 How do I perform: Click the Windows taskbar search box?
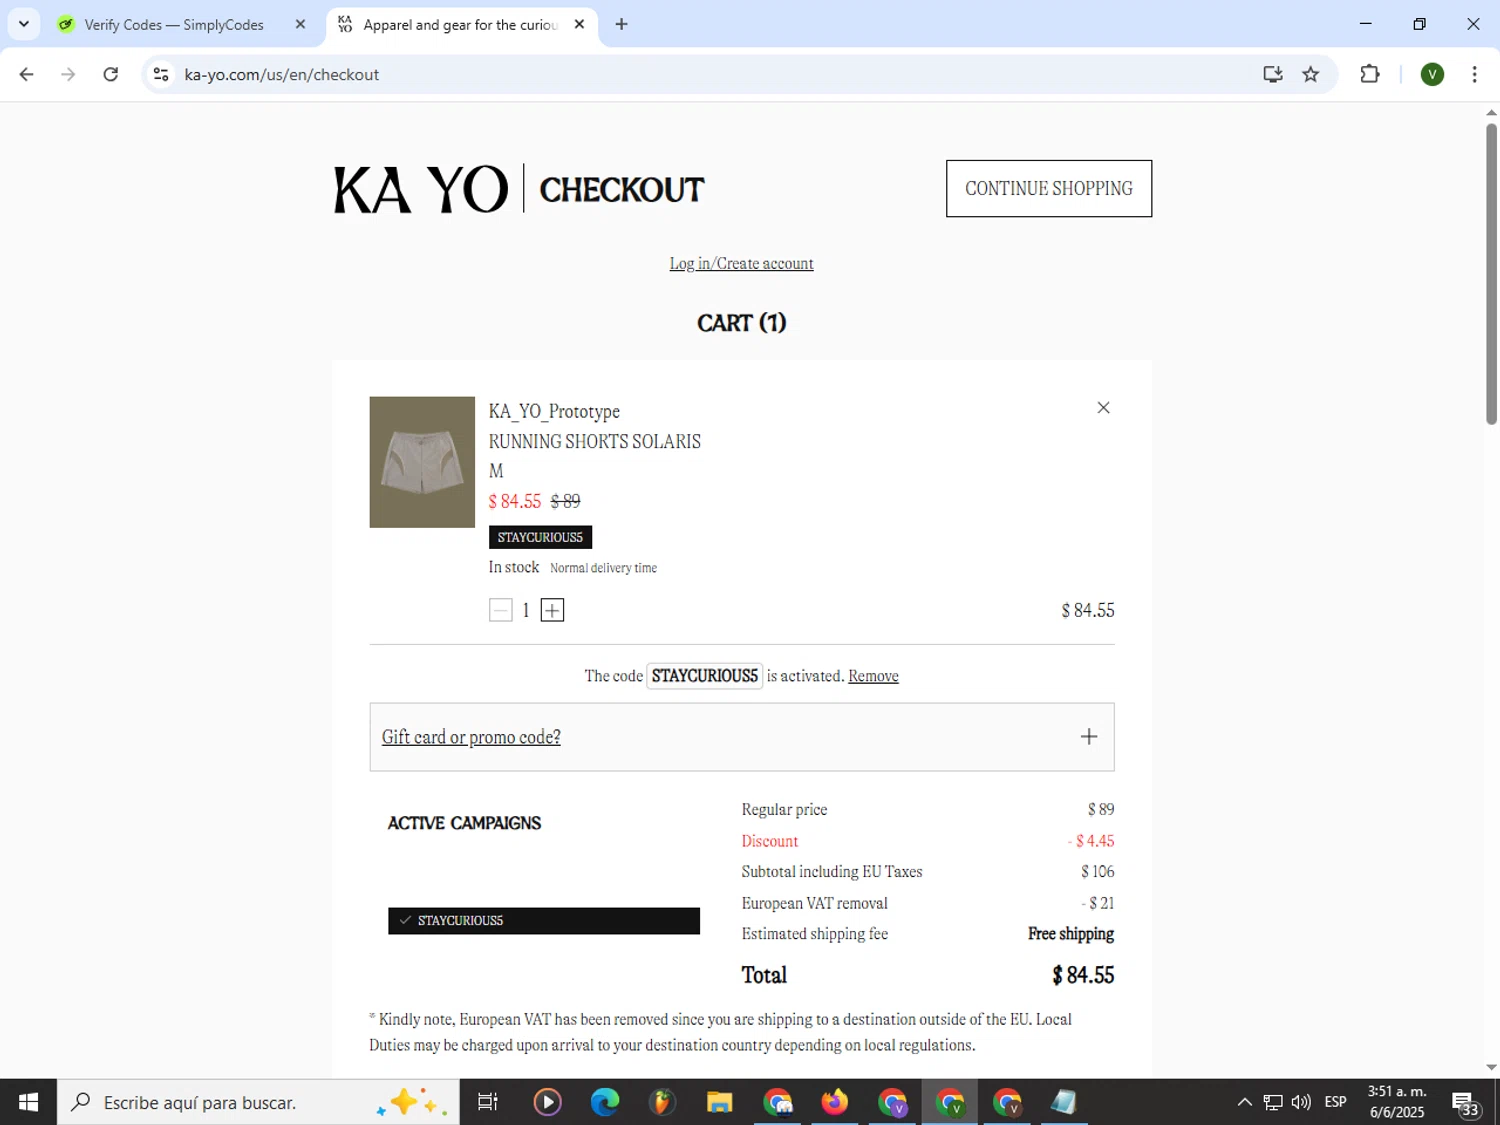coord(258,1102)
